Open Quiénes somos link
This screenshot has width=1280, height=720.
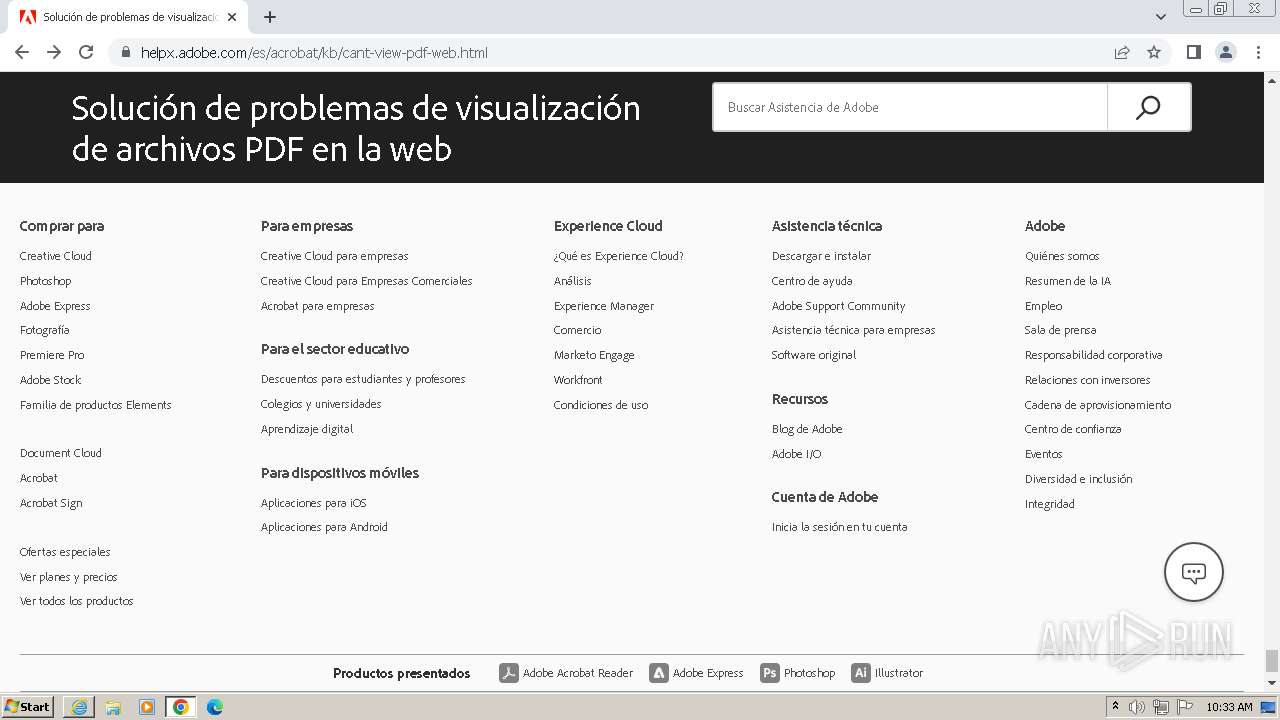tap(1062, 256)
